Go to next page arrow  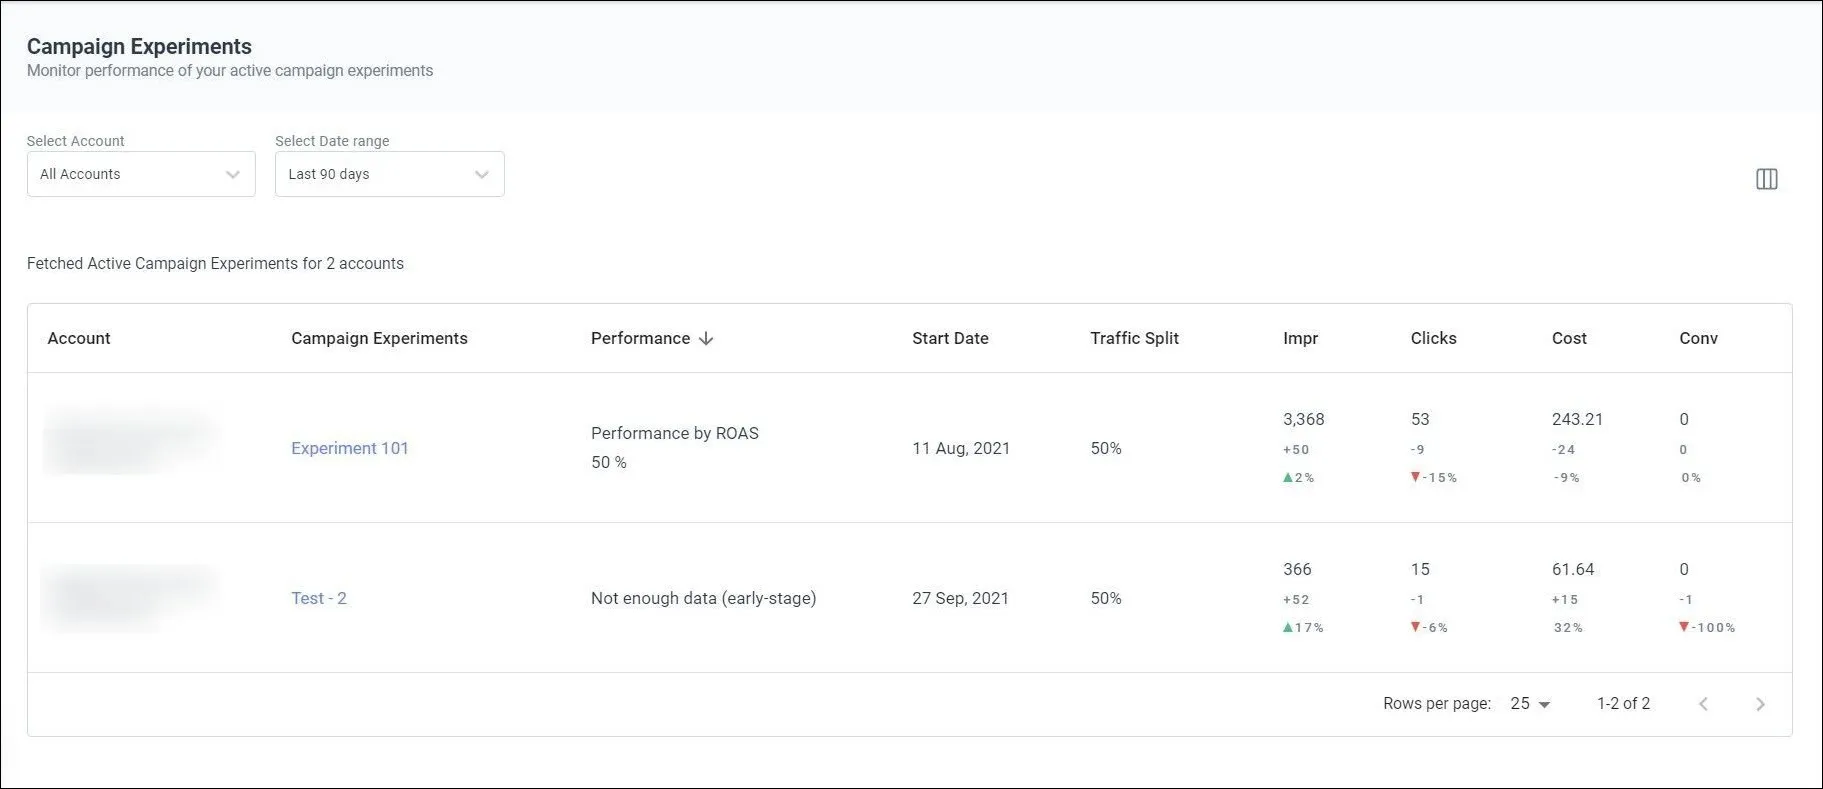pyautogui.click(x=1760, y=704)
